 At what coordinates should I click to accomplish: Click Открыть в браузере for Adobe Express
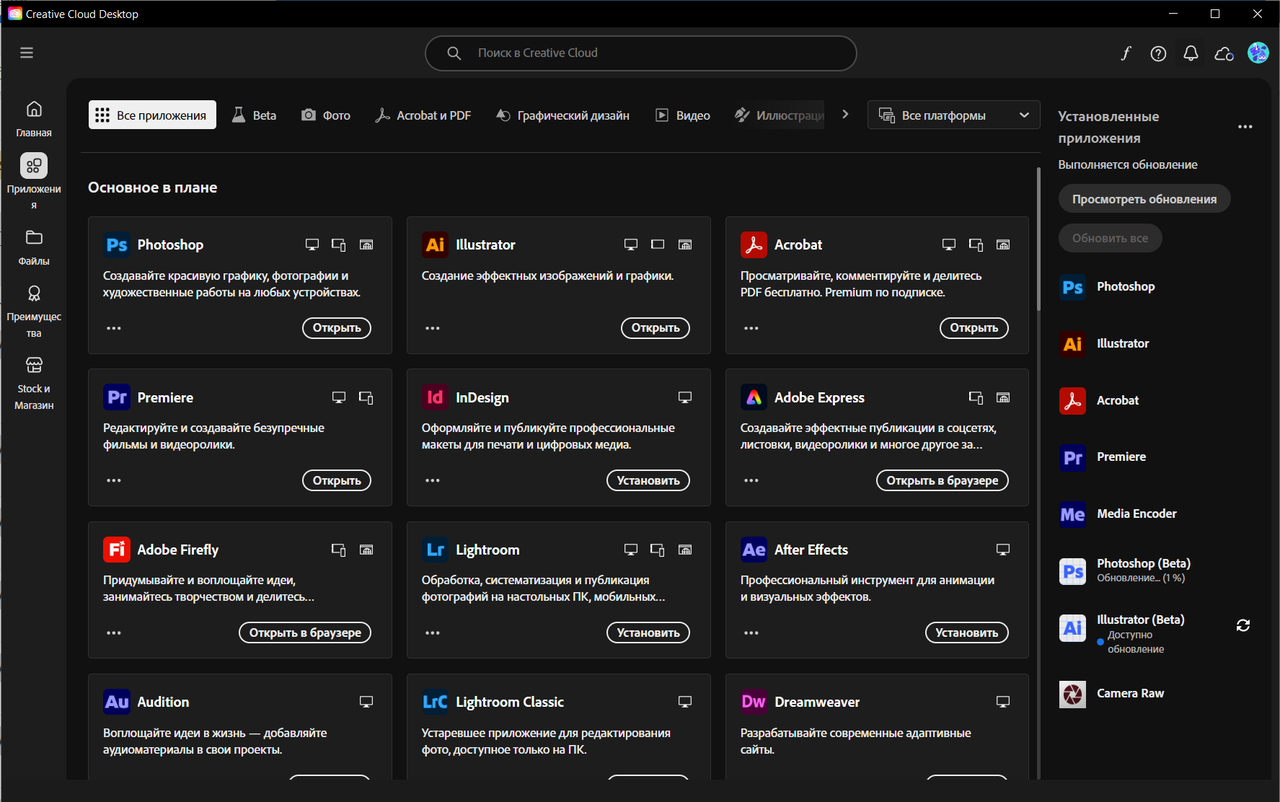(942, 481)
